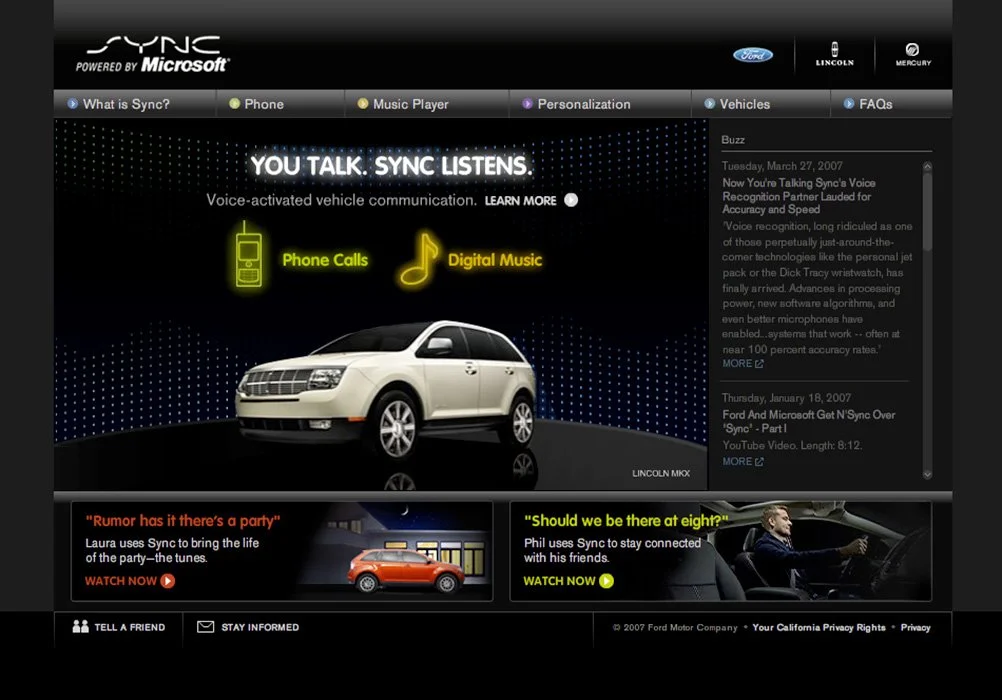Open Ford And Microsoft Get N'Sync headline

(808, 422)
